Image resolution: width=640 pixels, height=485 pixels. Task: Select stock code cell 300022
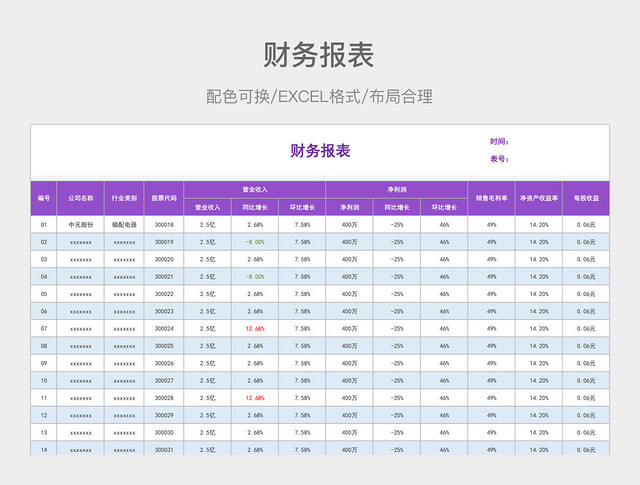(x=164, y=294)
